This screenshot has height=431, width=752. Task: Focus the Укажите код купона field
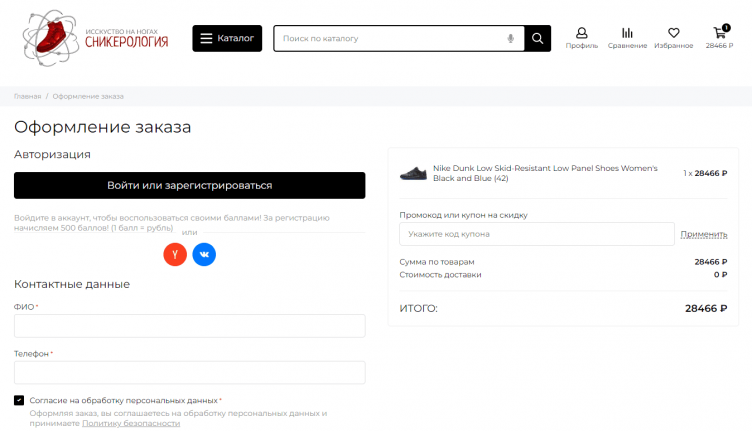[537, 234]
